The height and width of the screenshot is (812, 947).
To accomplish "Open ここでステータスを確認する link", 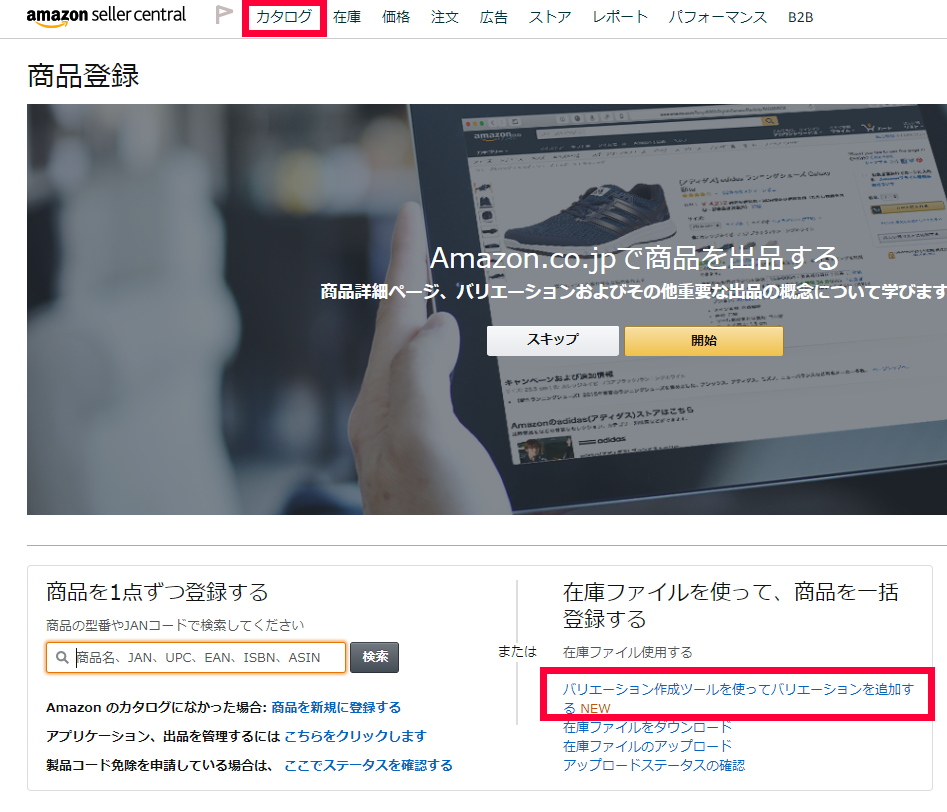I will pos(368,765).
